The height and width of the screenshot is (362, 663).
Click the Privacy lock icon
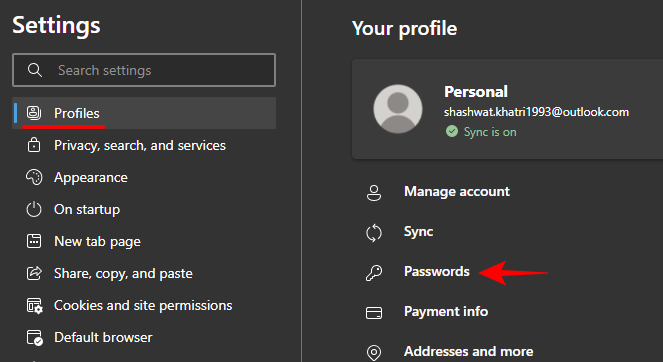coord(34,145)
